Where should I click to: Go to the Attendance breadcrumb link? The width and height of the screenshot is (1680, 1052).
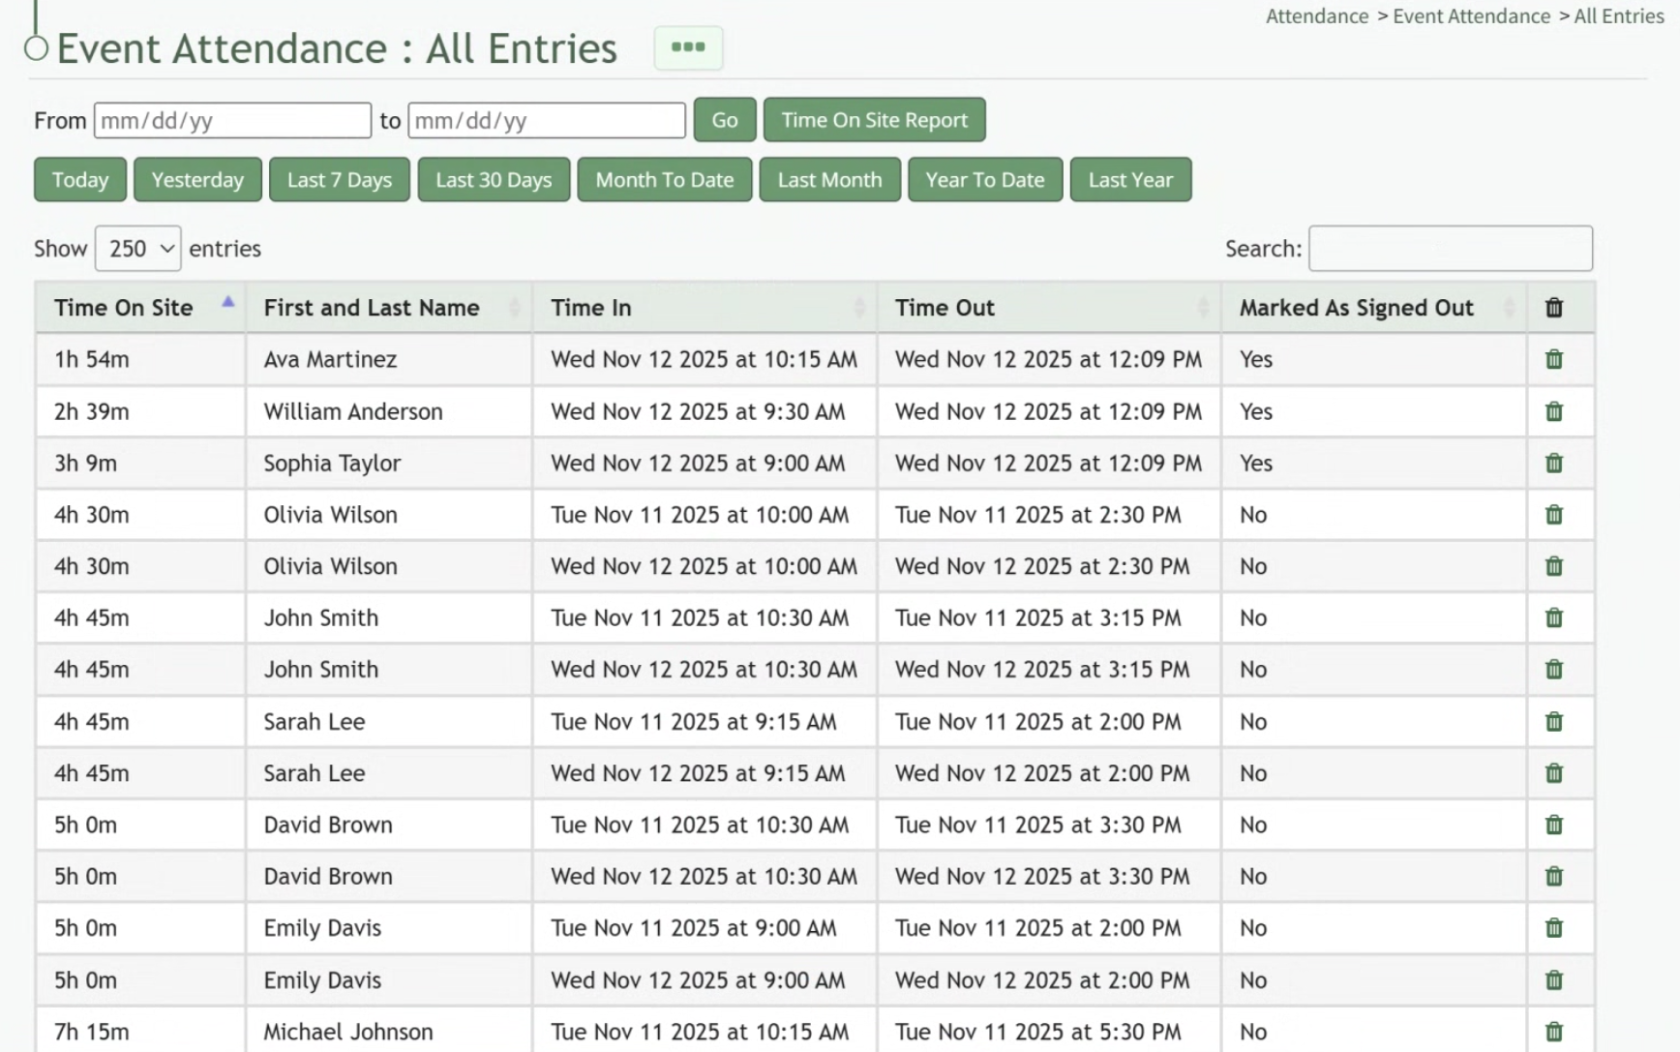1317,16
